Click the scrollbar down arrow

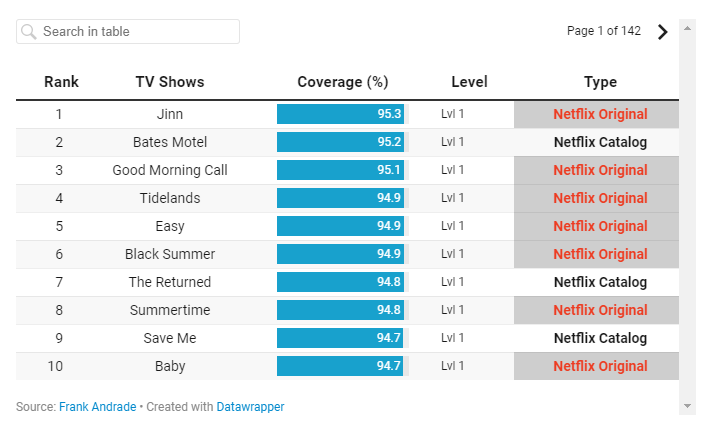pyautogui.click(x=687, y=406)
